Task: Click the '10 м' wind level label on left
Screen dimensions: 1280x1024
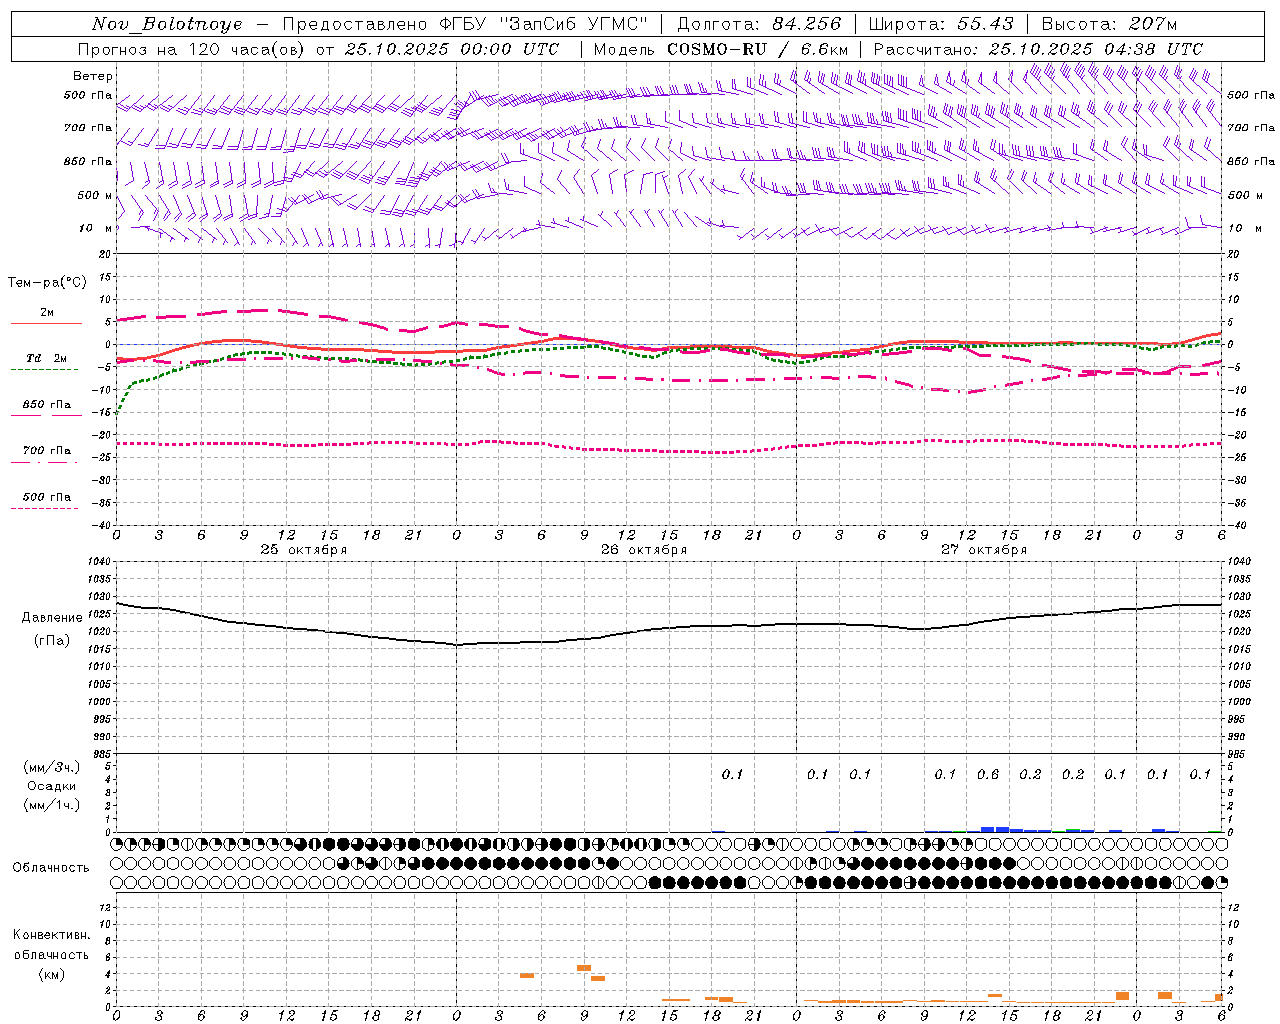Action: pyautogui.click(x=95, y=228)
